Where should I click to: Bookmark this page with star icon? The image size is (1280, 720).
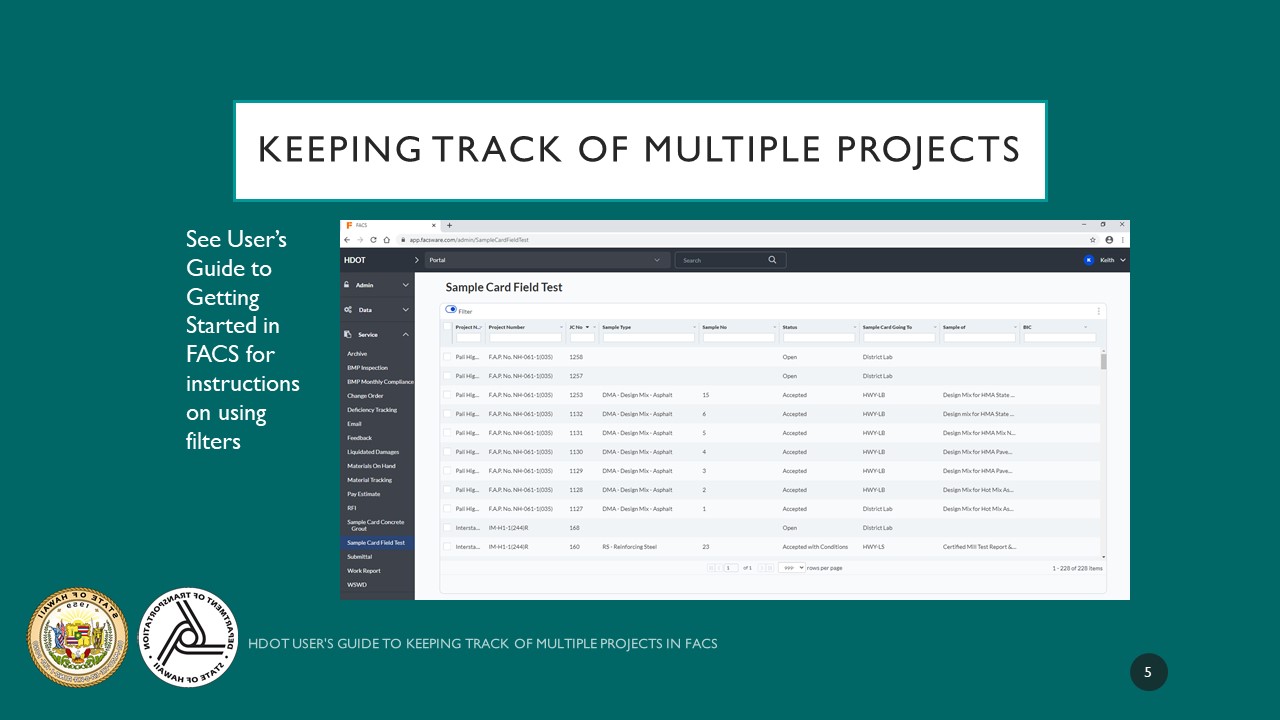pos(1093,240)
